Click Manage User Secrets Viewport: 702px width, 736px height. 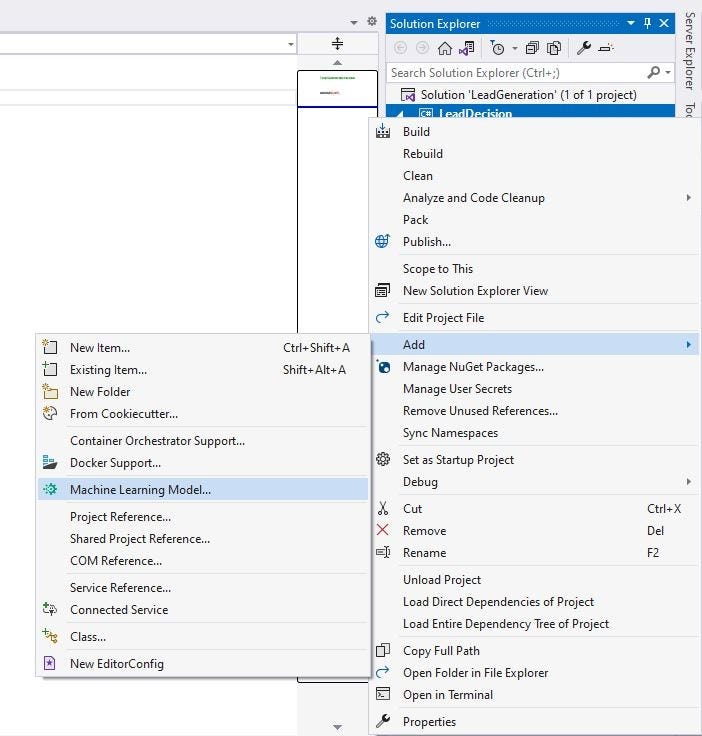(x=534, y=389)
